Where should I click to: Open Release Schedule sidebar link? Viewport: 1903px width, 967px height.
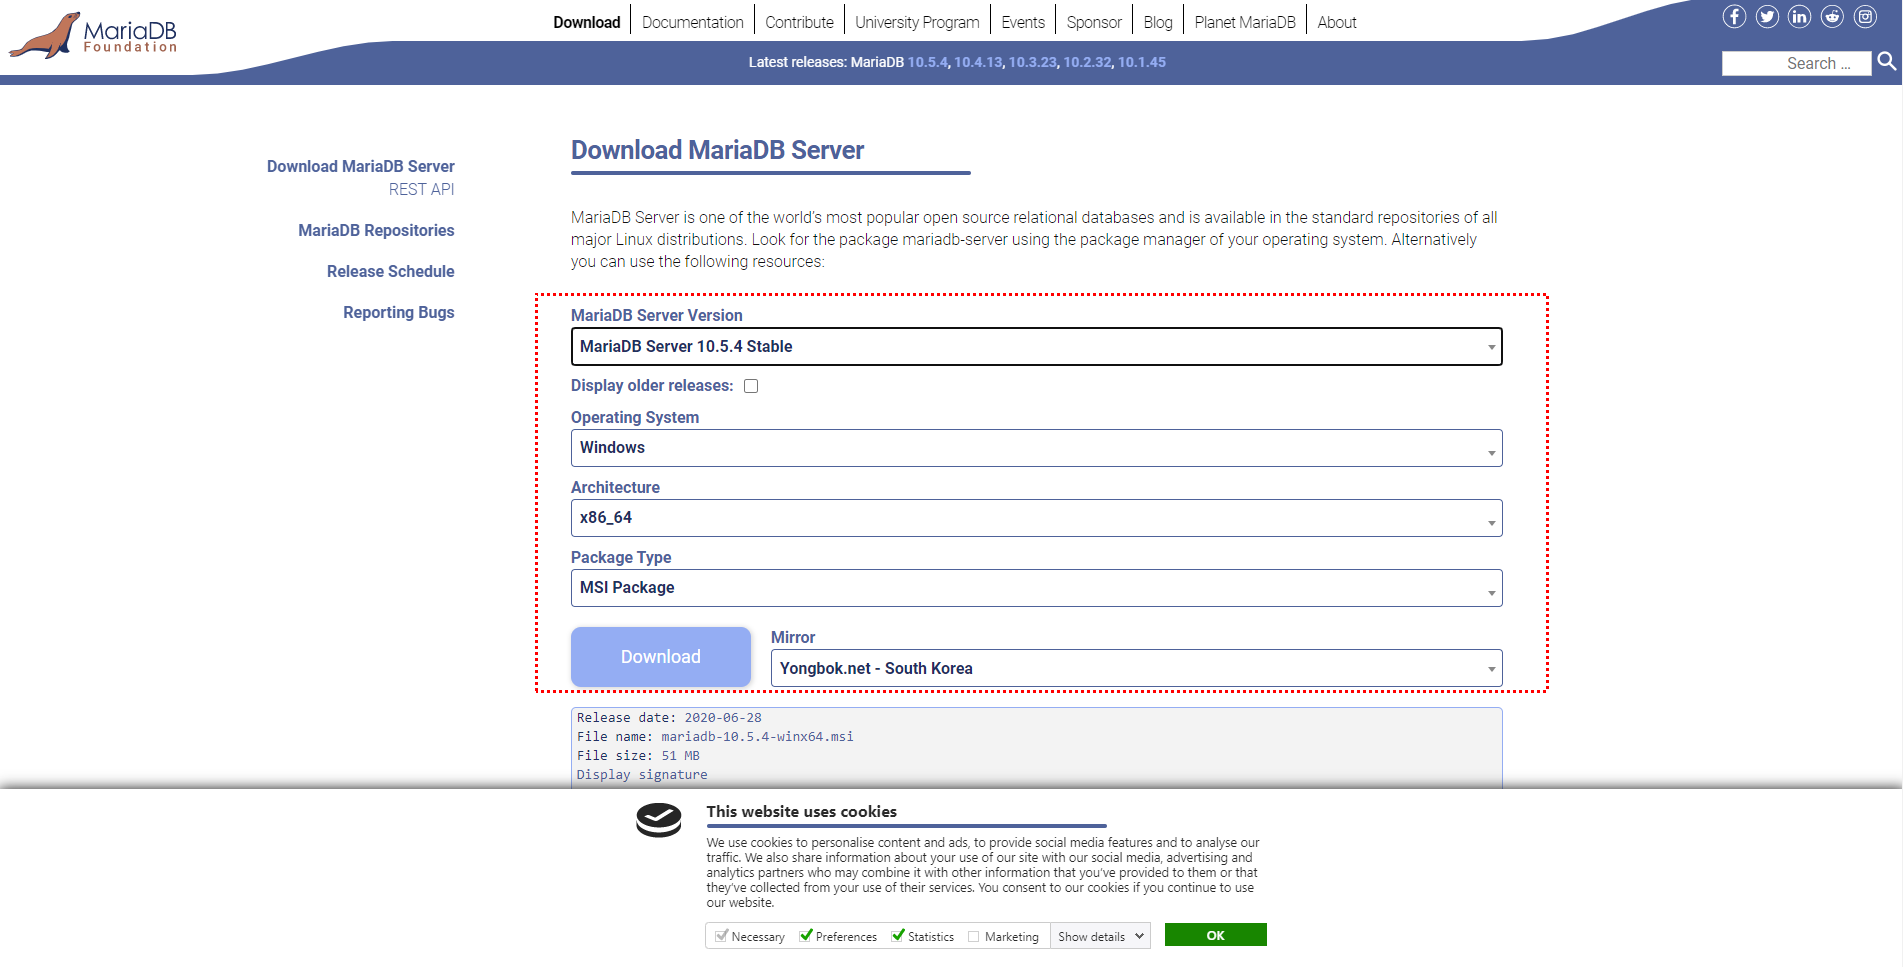pyautogui.click(x=390, y=272)
